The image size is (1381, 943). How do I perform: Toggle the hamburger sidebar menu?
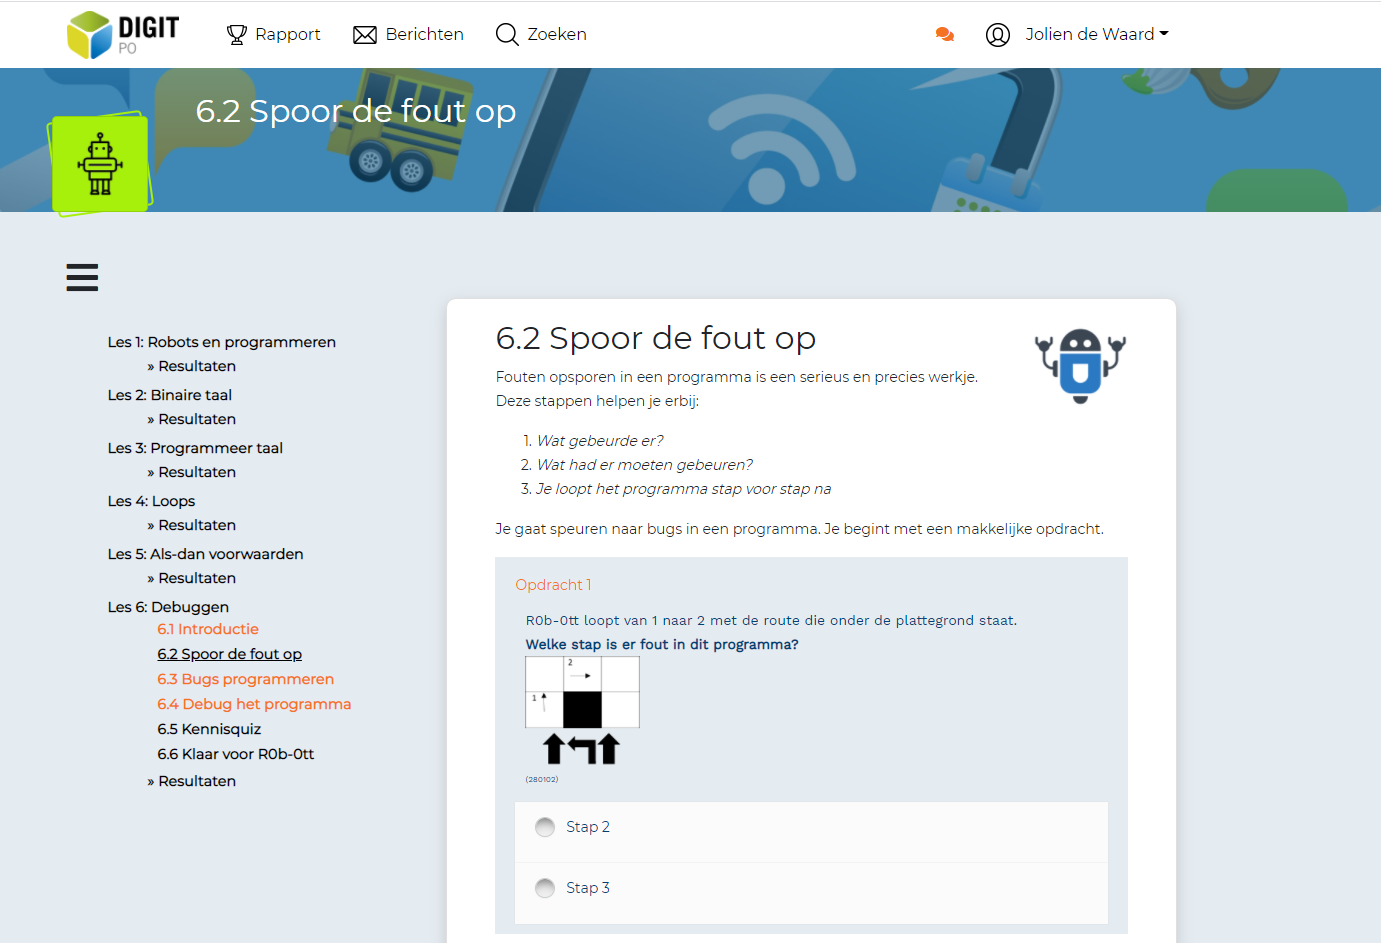point(82,277)
